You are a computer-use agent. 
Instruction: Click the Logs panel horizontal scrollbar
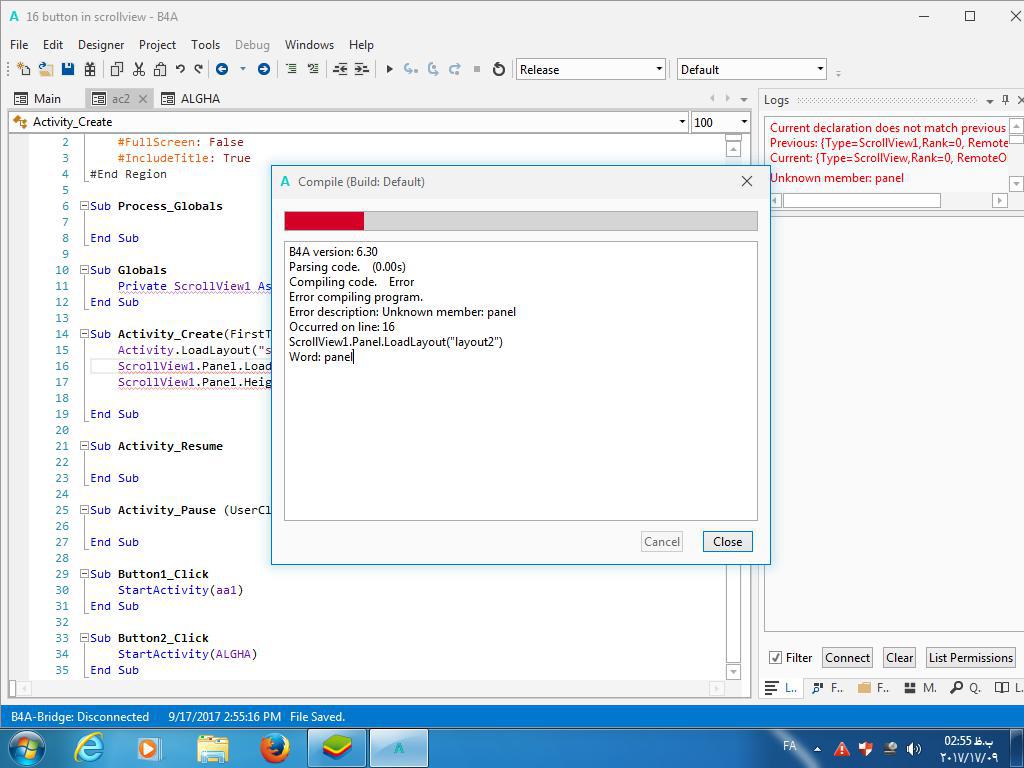click(861, 200)
